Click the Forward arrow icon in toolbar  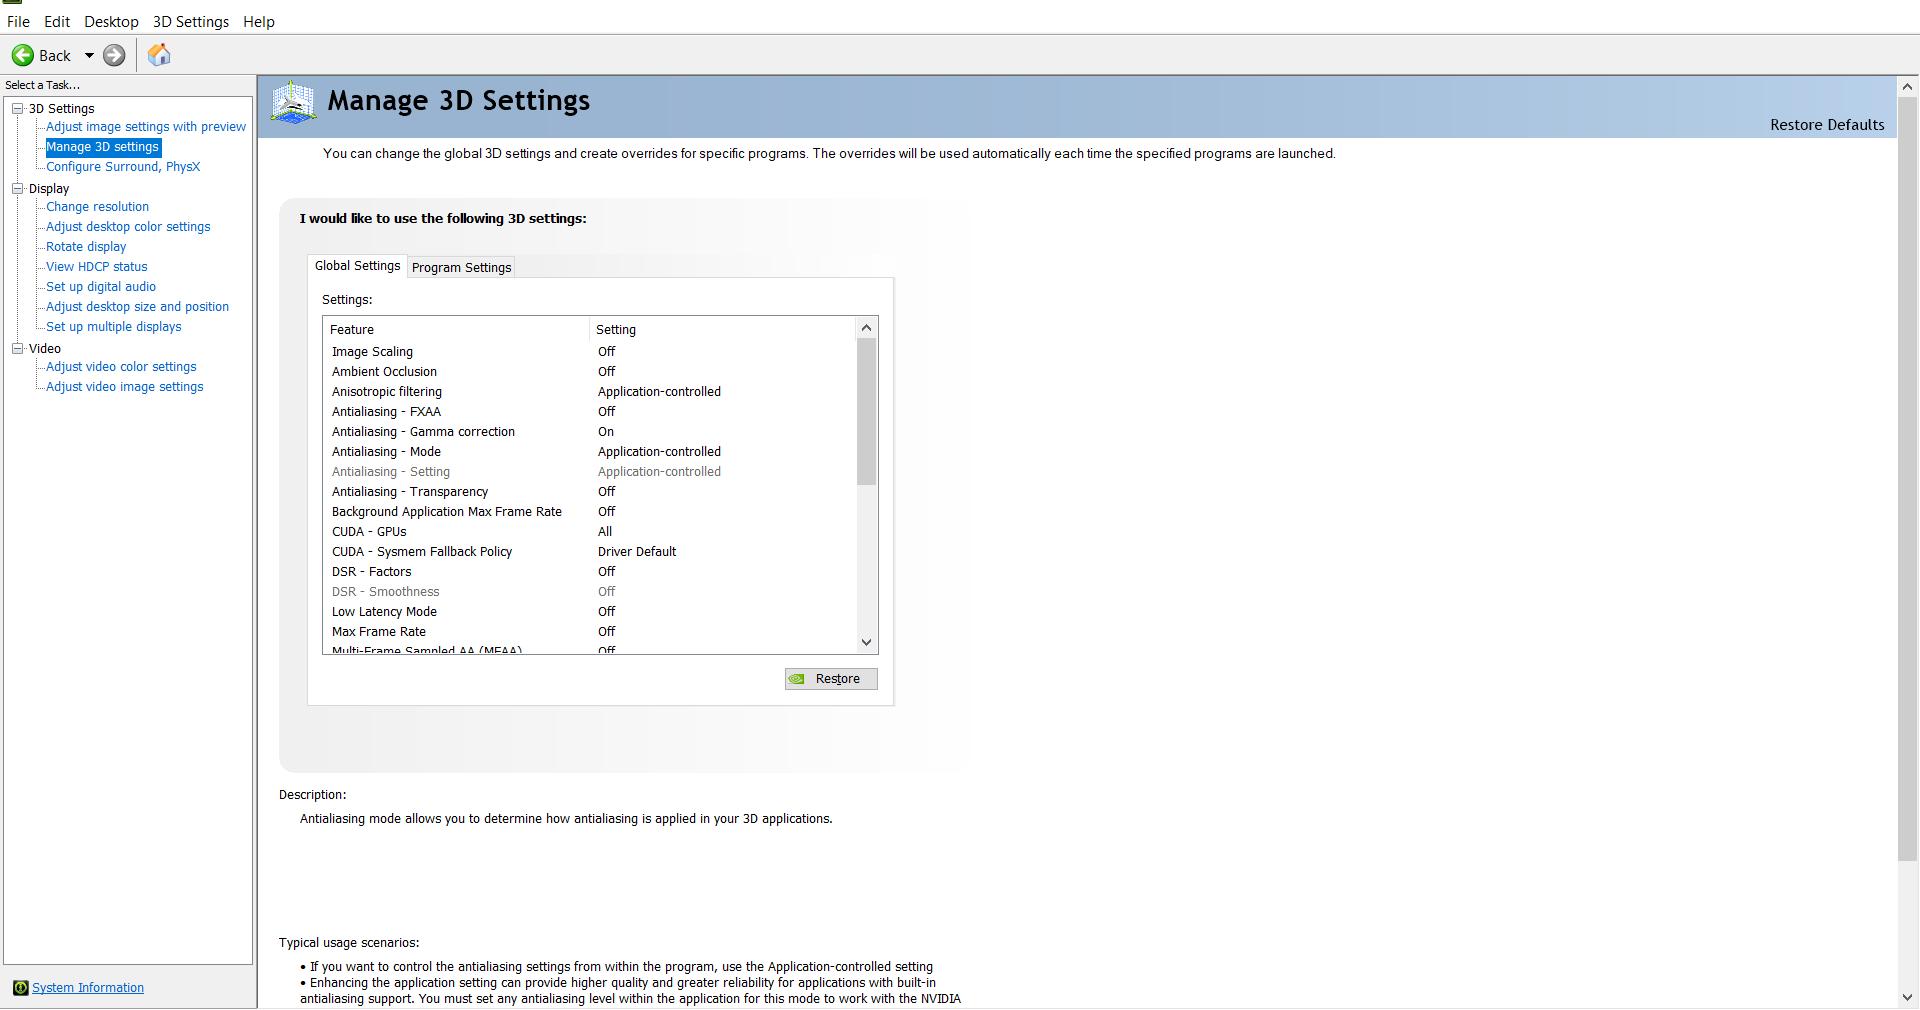[x=114, y=55]
